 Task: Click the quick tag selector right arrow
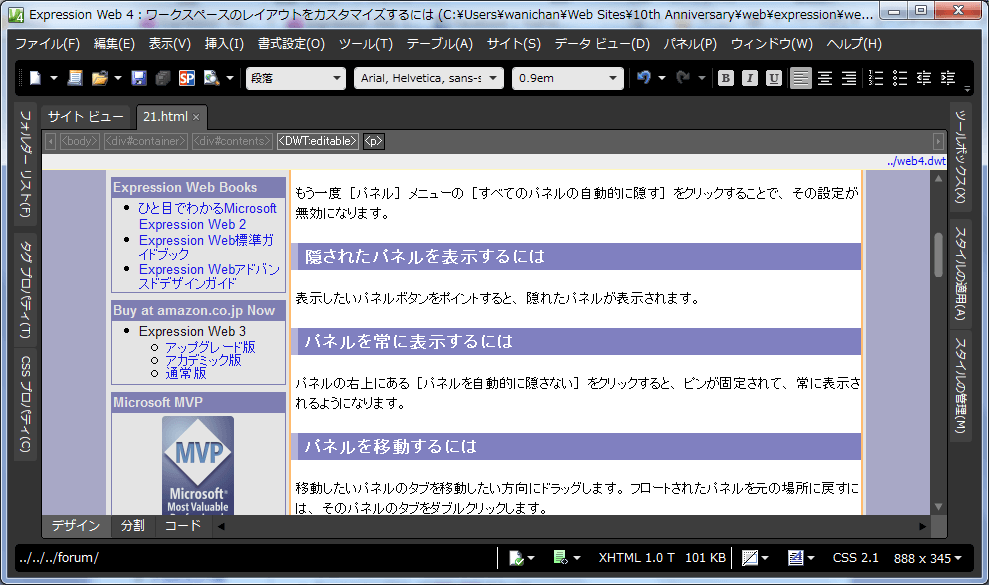tap(938, 141)
